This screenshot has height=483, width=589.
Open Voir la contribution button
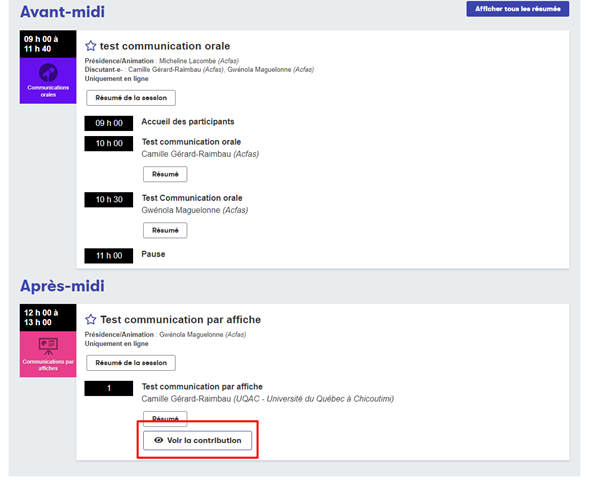(x=197, y=440)
